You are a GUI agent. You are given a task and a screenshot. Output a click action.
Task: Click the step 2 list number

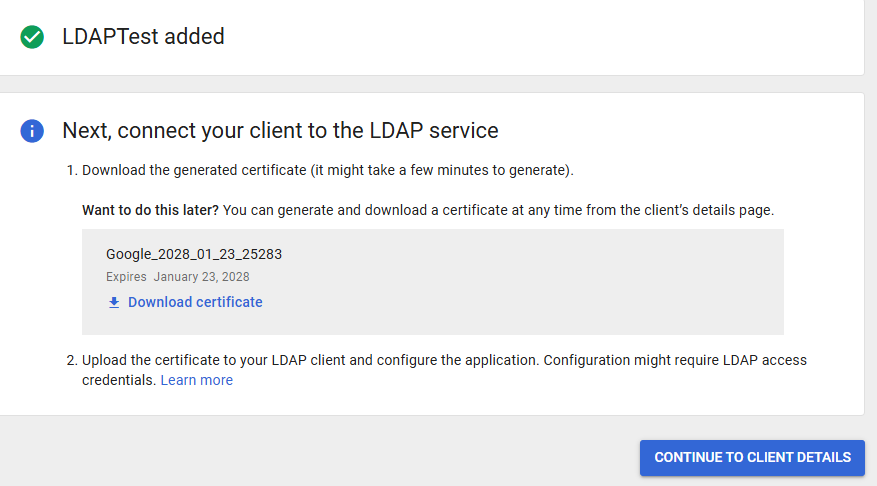(x=71, y=360)
